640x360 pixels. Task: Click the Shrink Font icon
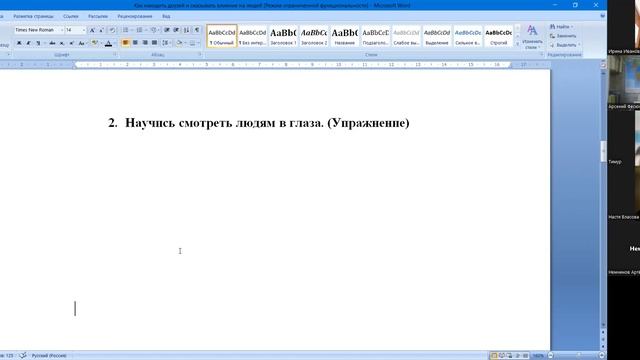point(102,30)
